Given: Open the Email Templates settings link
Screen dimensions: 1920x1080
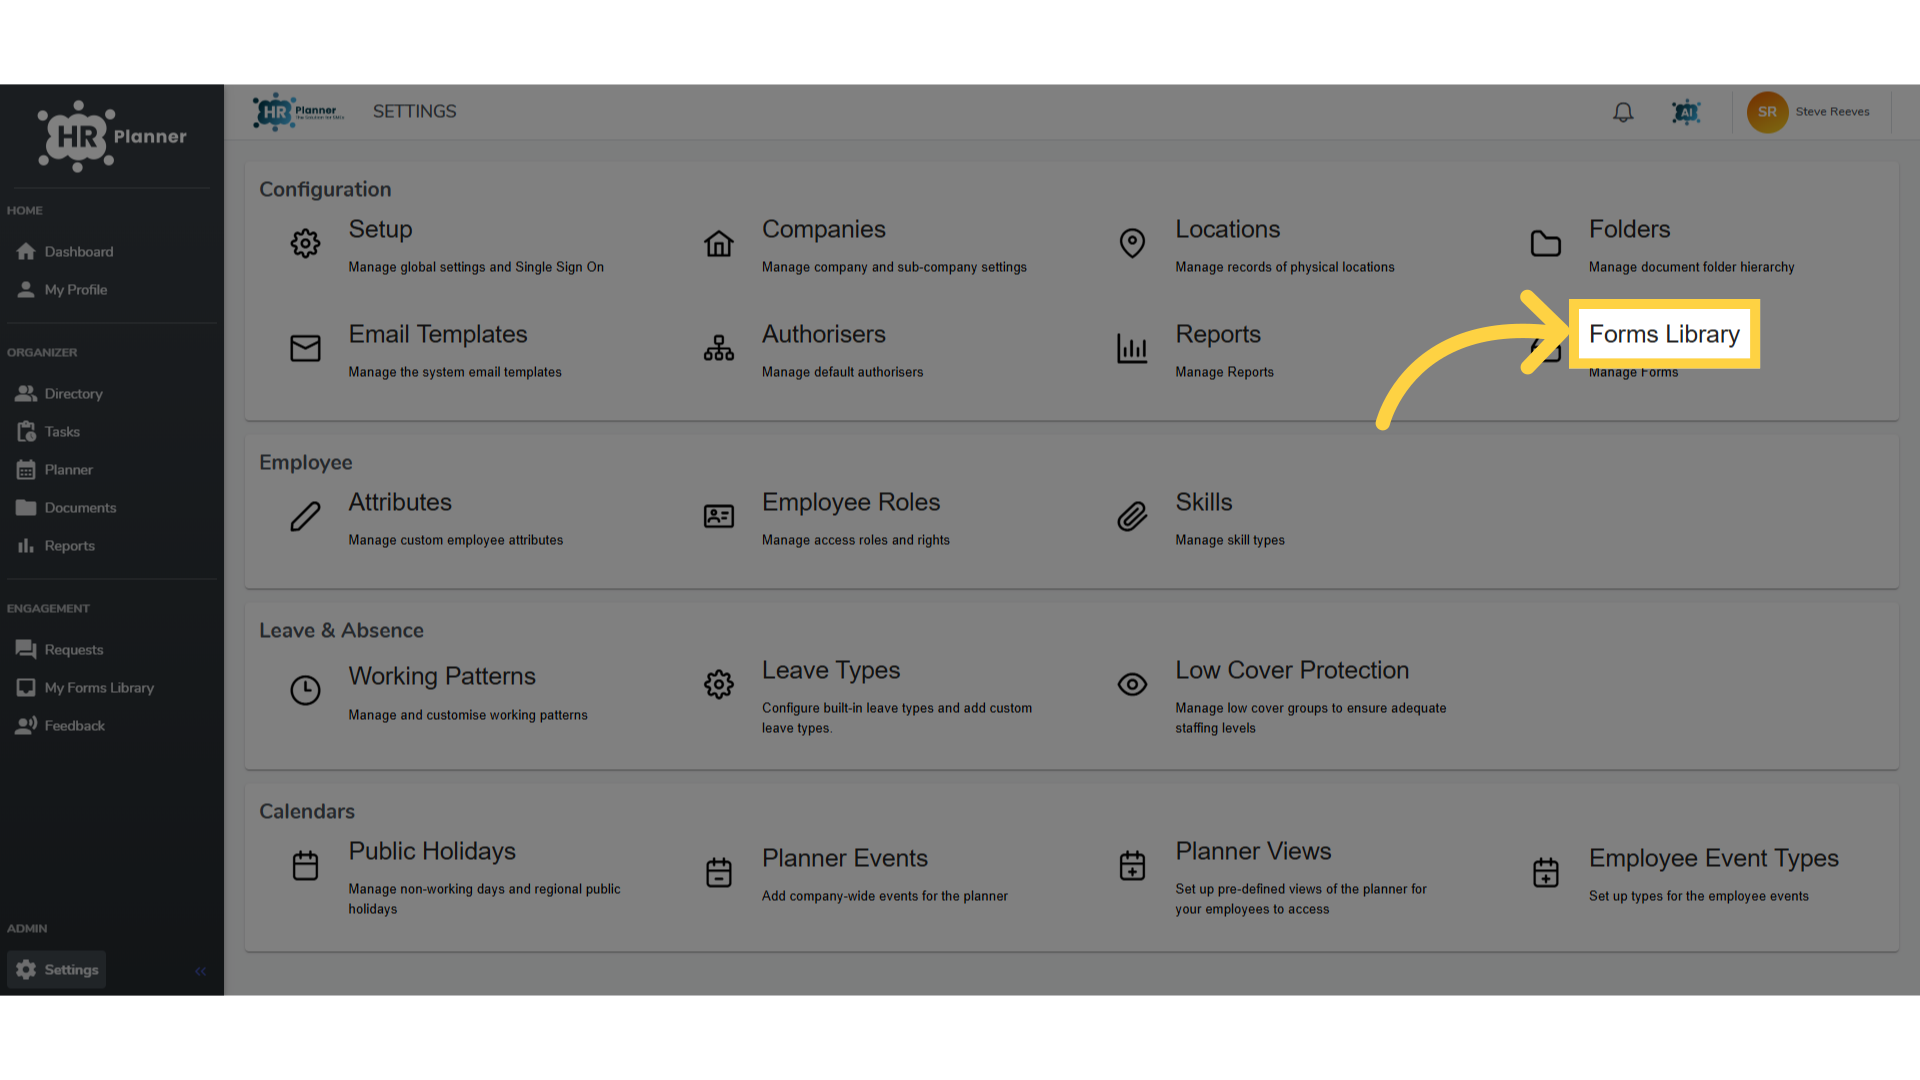Looking at the screenshot, I should 437,334.
